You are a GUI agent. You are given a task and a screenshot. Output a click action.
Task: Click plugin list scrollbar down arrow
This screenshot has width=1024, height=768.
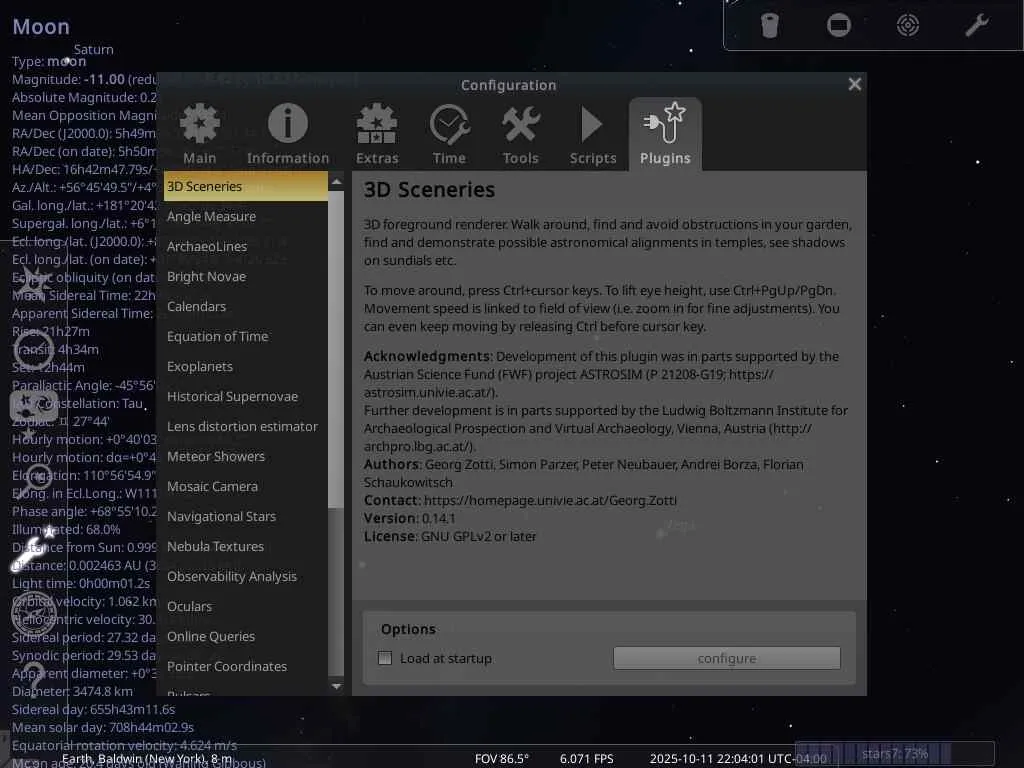336,686
